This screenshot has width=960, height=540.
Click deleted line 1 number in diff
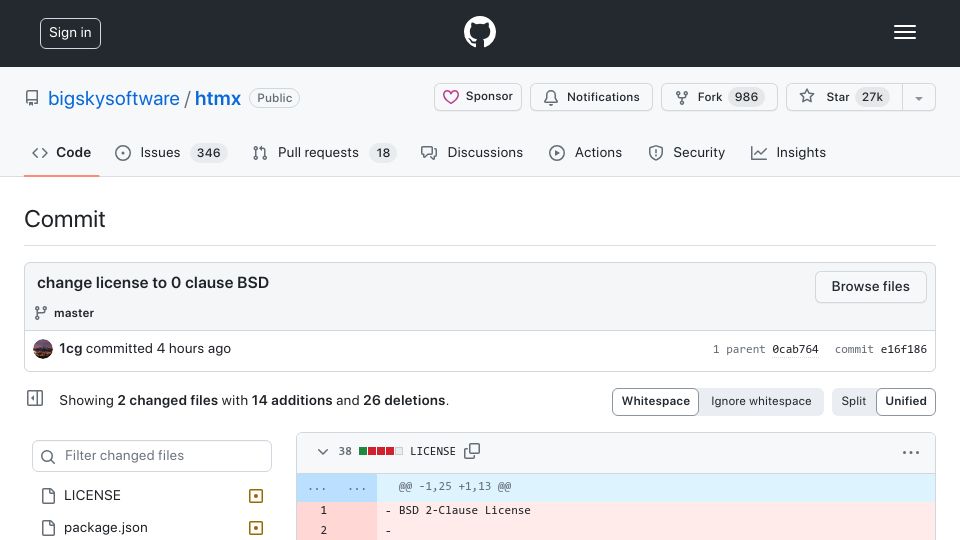[x=323, y=510]
